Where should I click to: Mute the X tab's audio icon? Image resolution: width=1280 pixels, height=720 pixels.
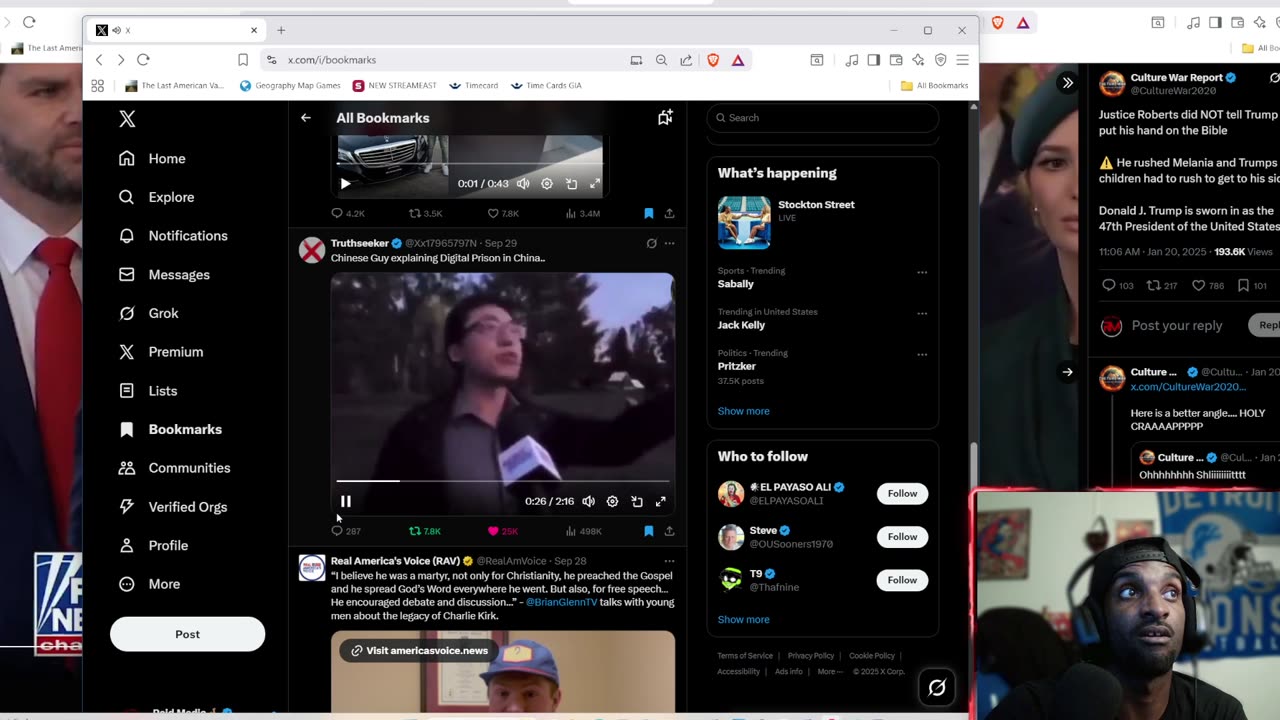click(117, 31)
